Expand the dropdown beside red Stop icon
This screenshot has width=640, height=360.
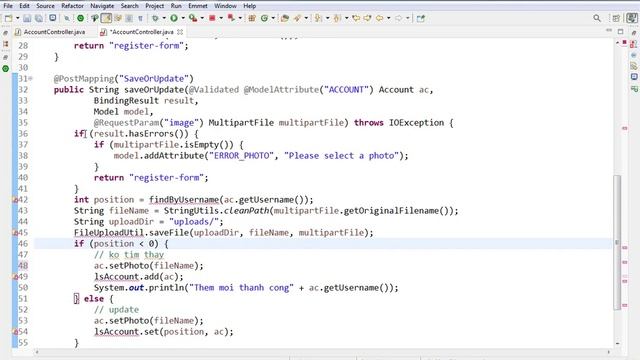221,18
